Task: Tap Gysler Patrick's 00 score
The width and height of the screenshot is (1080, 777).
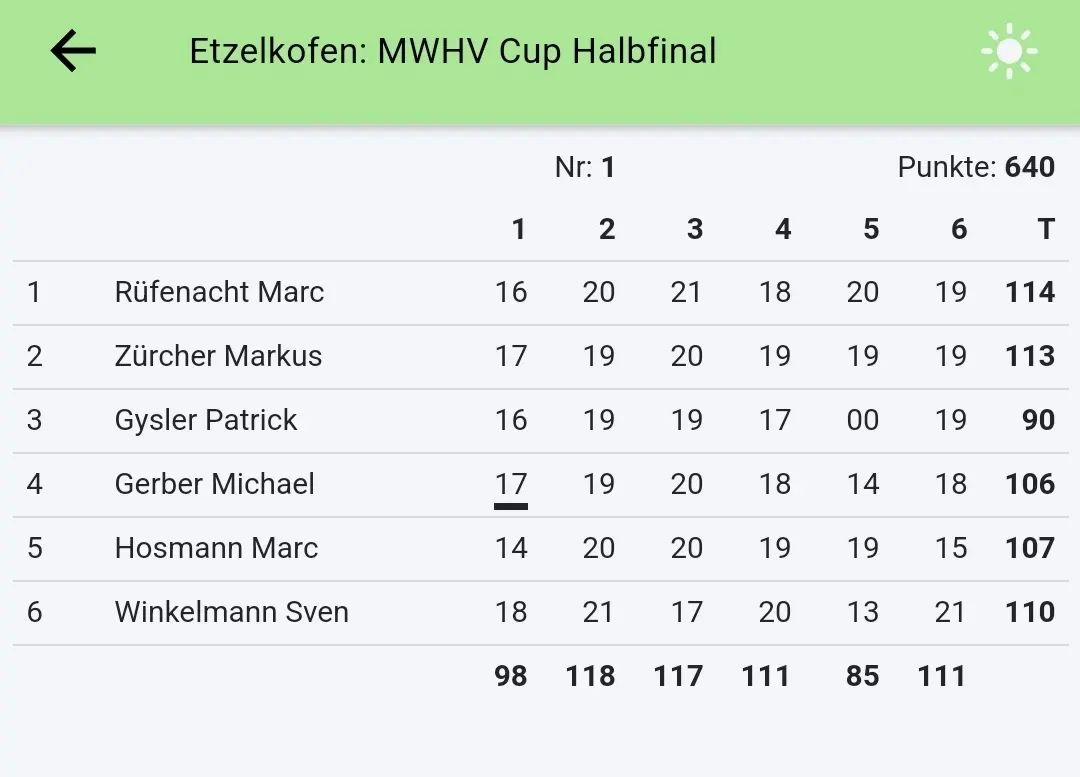Action: [x=862, y=420]
